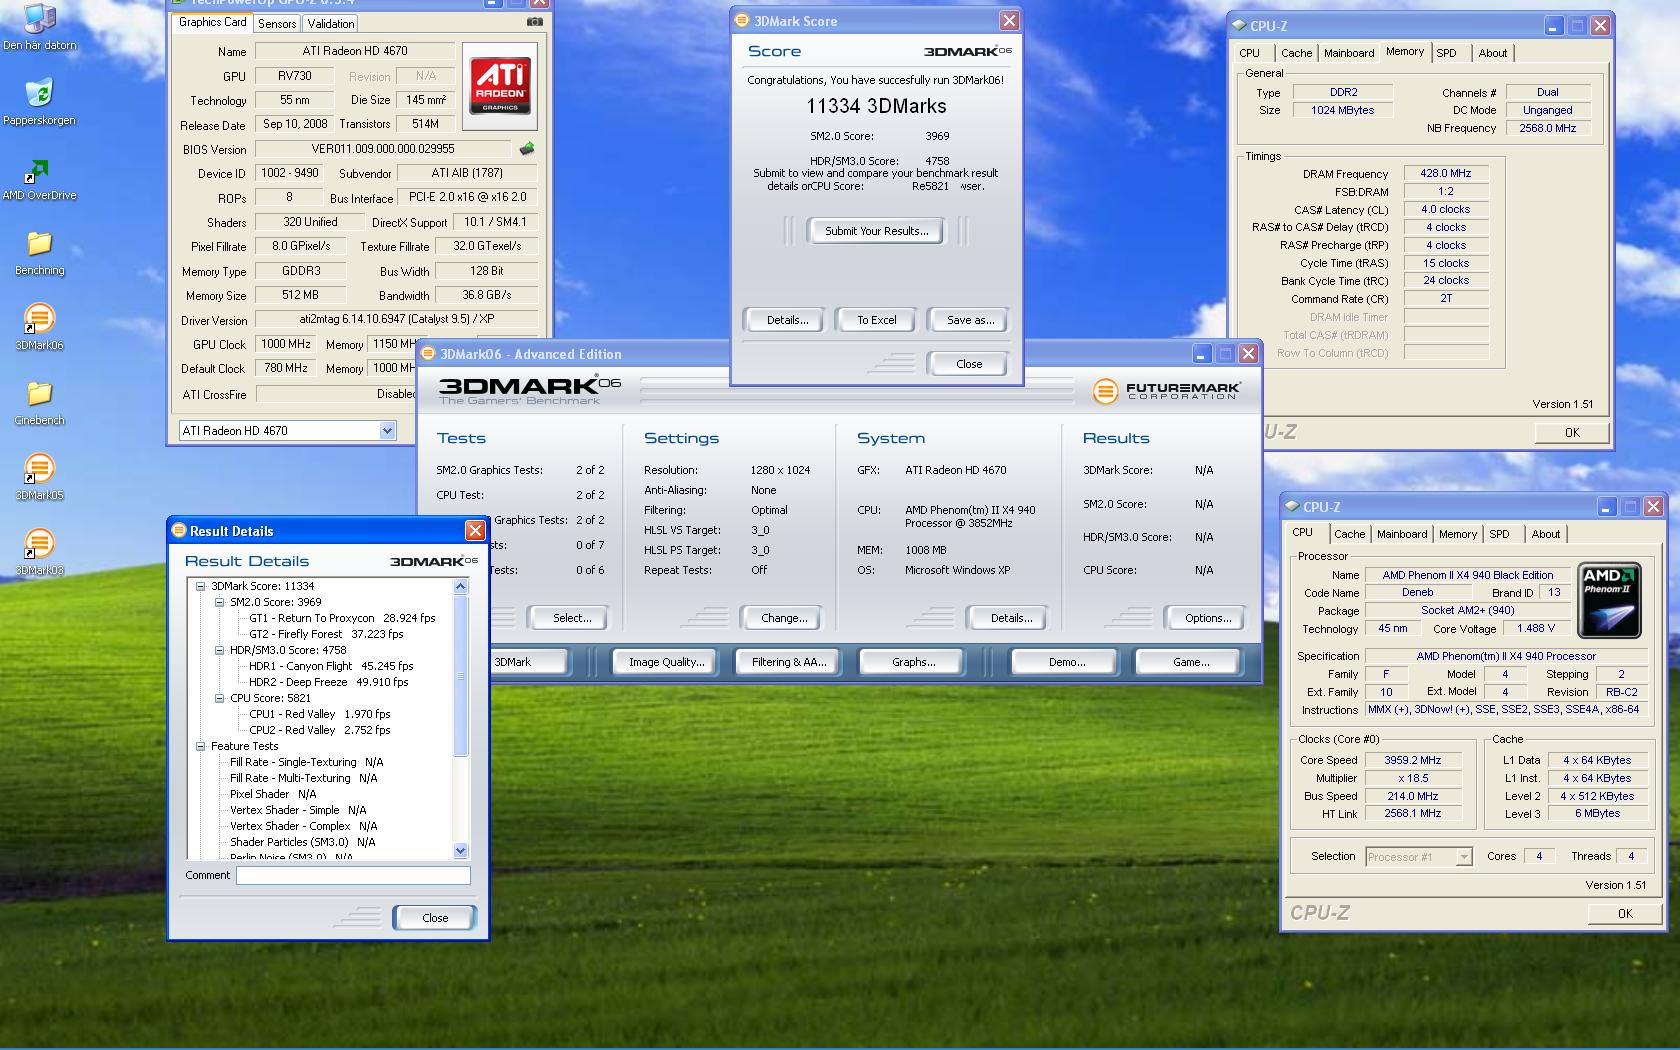The height and width of the screenshot is (1050, 1680).
Task: Click the 3959.2 MHz Core Speed value
Action: pos(1412,760)
